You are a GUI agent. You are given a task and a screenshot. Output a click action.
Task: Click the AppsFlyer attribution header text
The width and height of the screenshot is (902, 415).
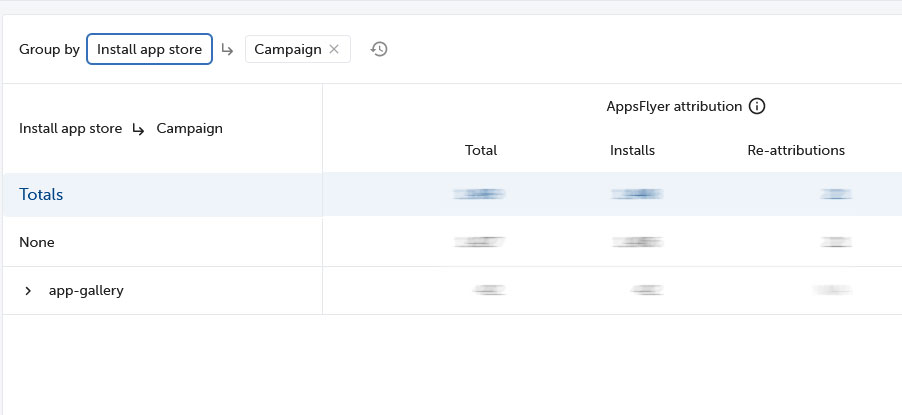[674, 106]
